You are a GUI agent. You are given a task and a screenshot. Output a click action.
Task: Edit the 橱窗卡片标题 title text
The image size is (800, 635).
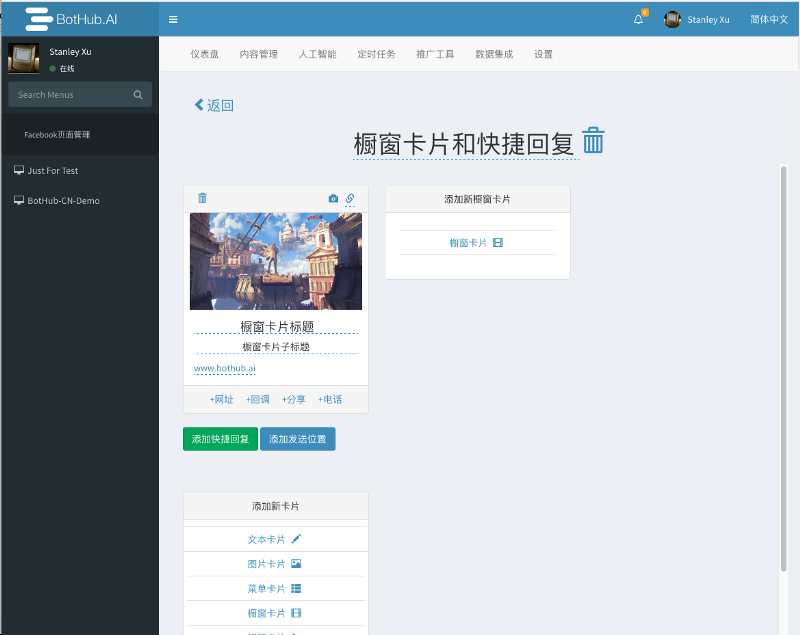(277, 326)
